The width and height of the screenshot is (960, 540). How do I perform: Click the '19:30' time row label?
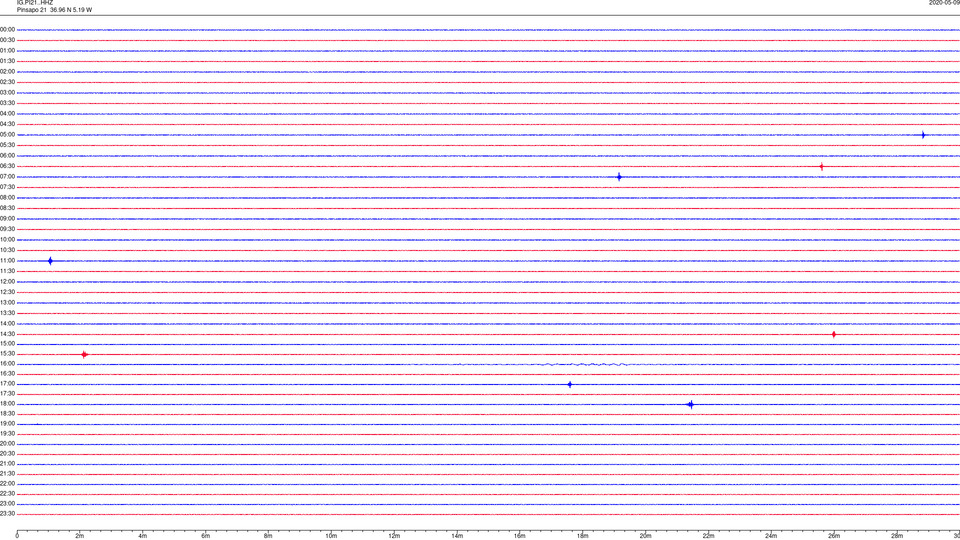7,433
